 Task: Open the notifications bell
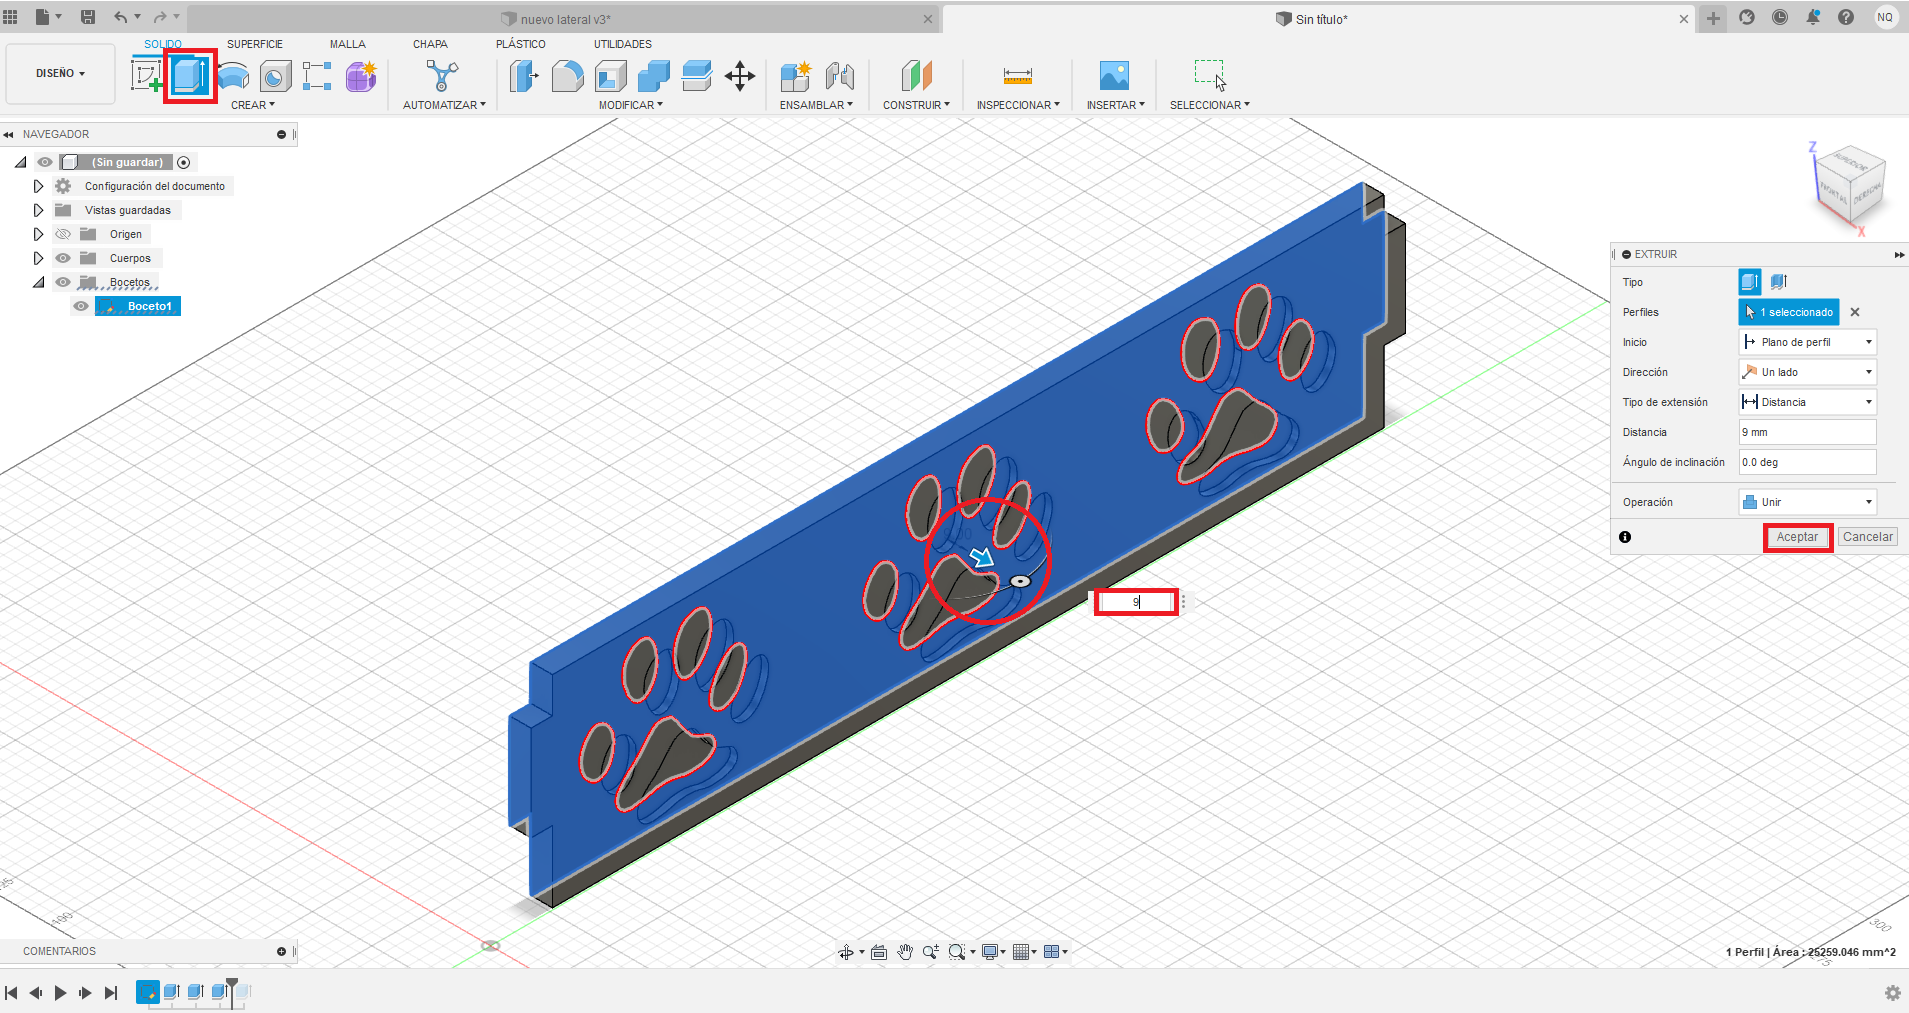tap(1813, 17)
